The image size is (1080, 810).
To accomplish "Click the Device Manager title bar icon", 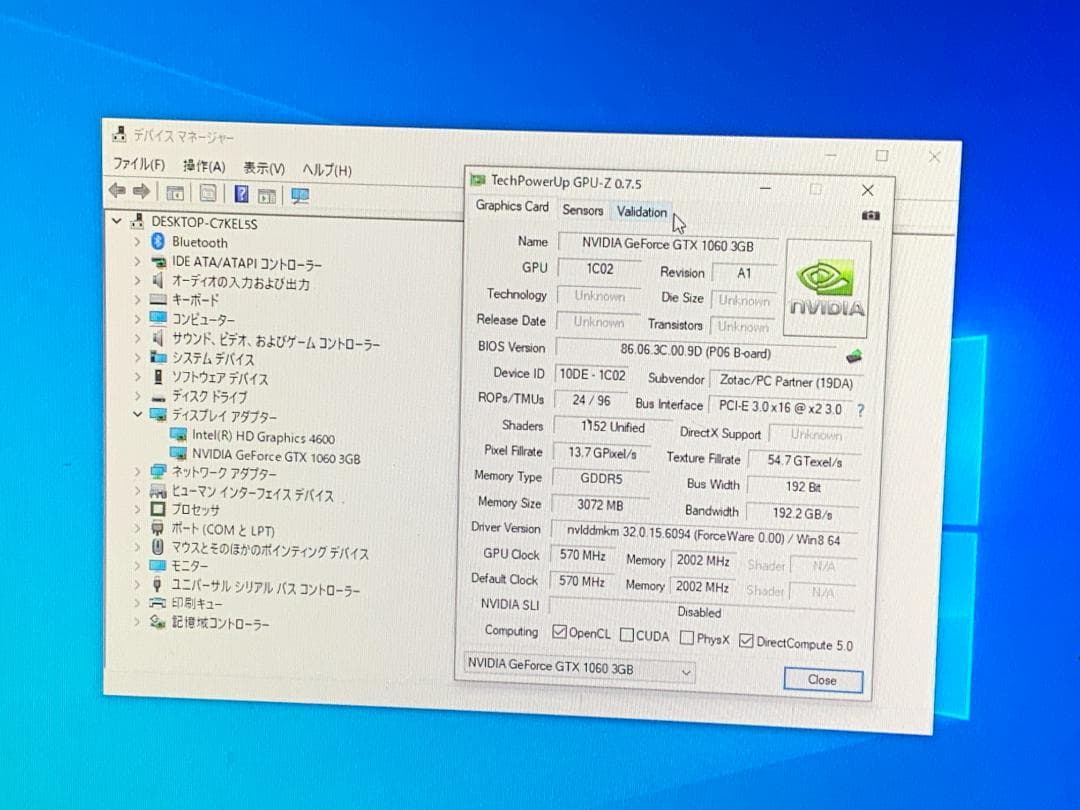I will point(119,134).
